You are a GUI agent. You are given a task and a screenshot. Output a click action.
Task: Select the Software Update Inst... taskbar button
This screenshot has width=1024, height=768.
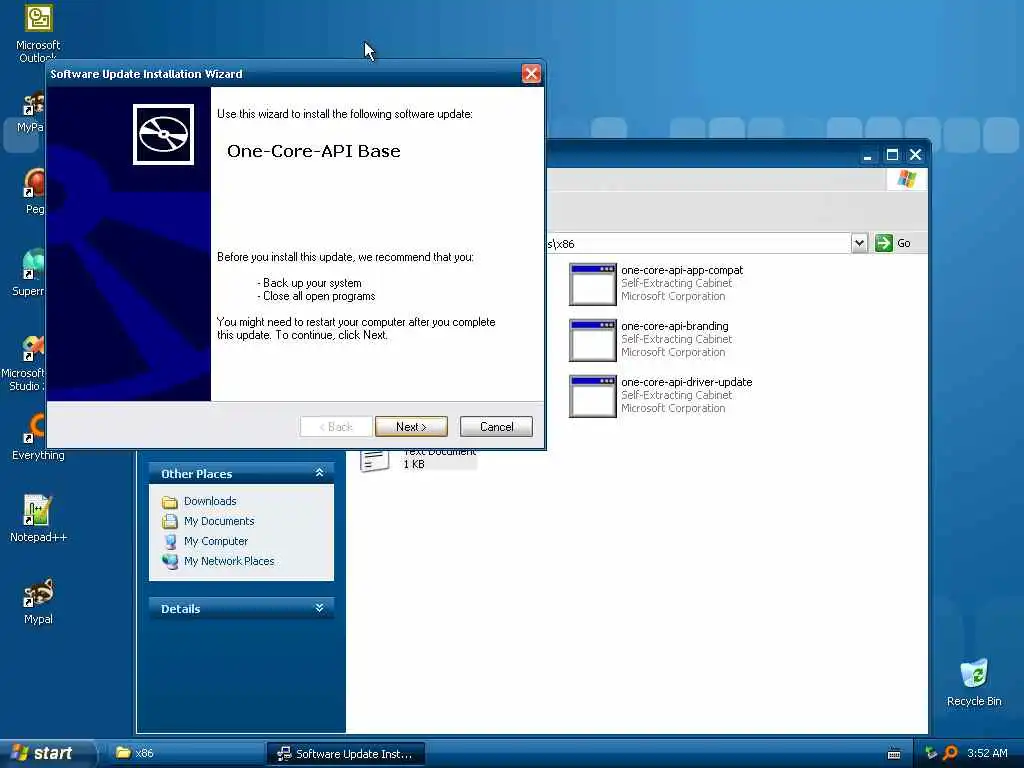[x=345, y=754]
